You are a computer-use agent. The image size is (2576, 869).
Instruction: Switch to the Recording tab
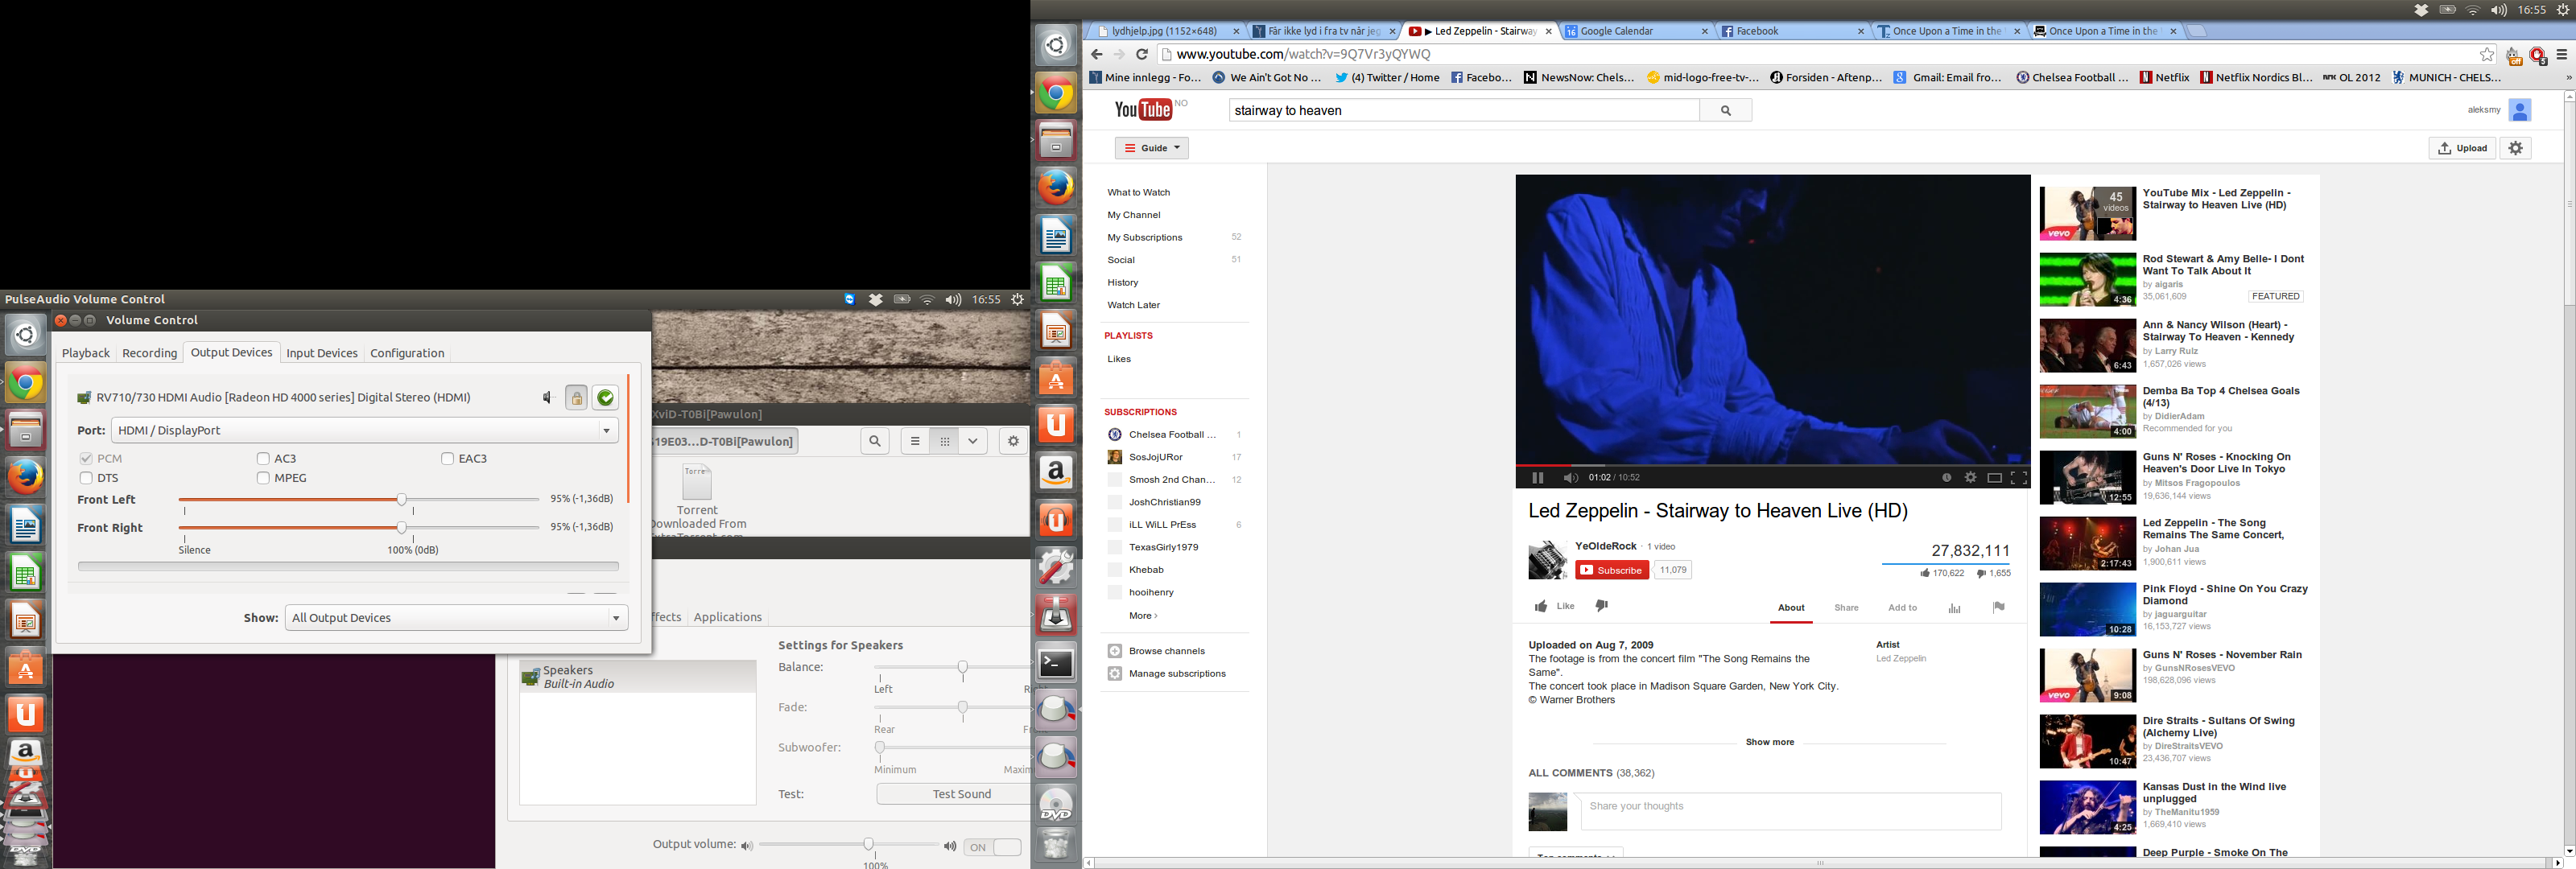tap(149, 353)
